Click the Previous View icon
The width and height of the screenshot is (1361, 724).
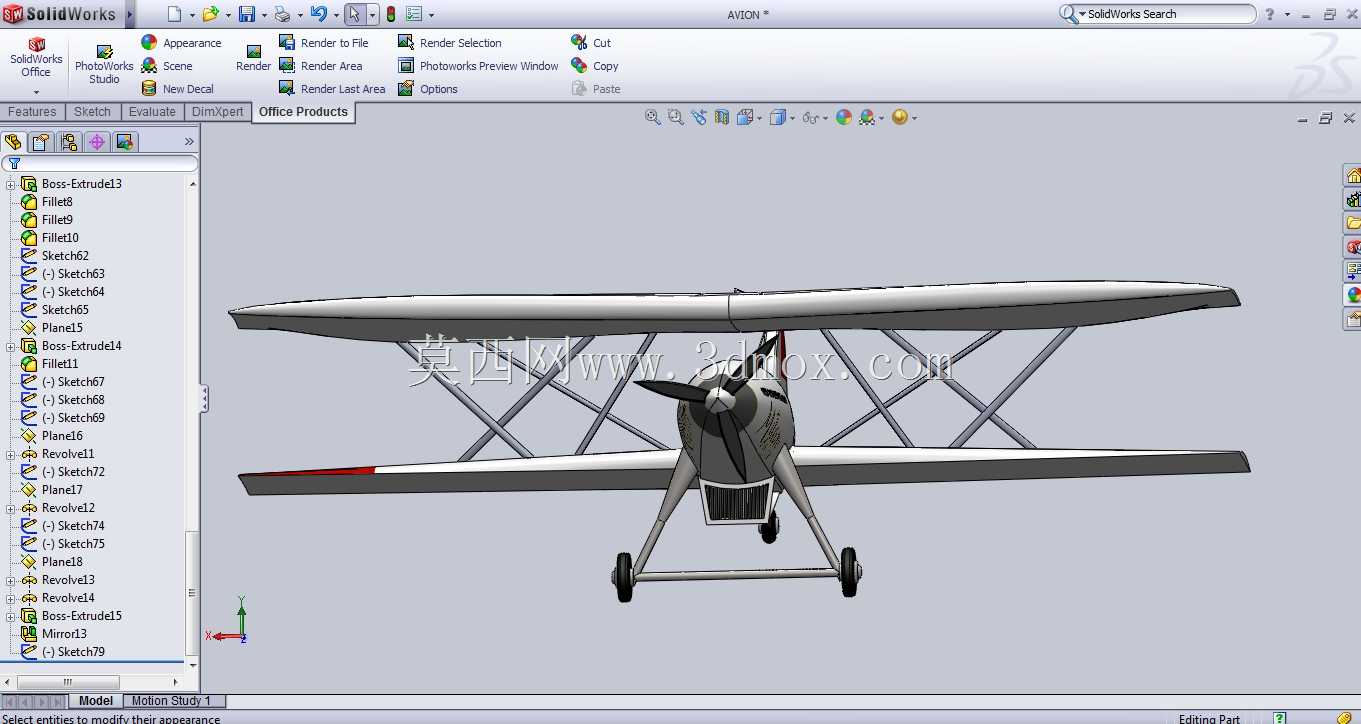click(698, 117)
